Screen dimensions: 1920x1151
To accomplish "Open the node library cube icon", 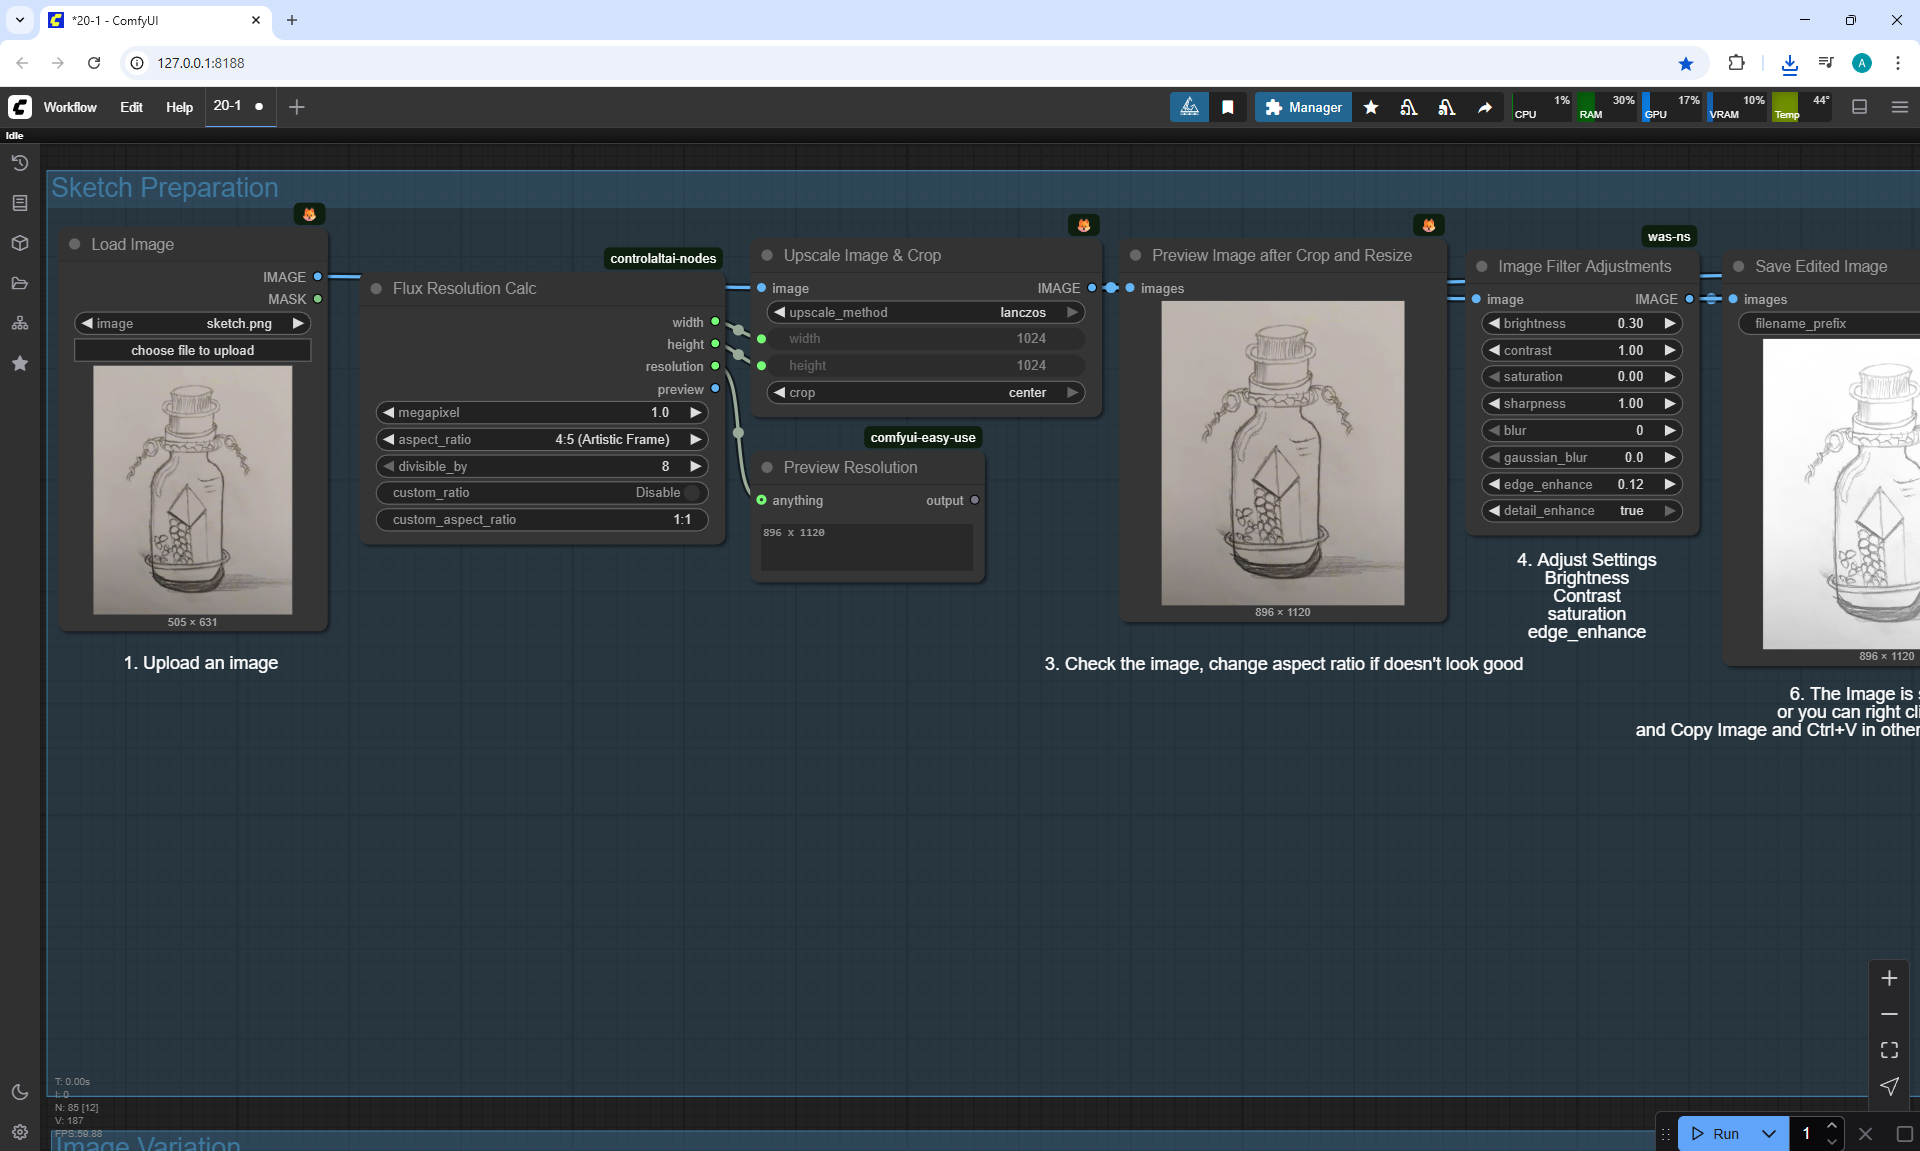I will click(x=19, y=243).
